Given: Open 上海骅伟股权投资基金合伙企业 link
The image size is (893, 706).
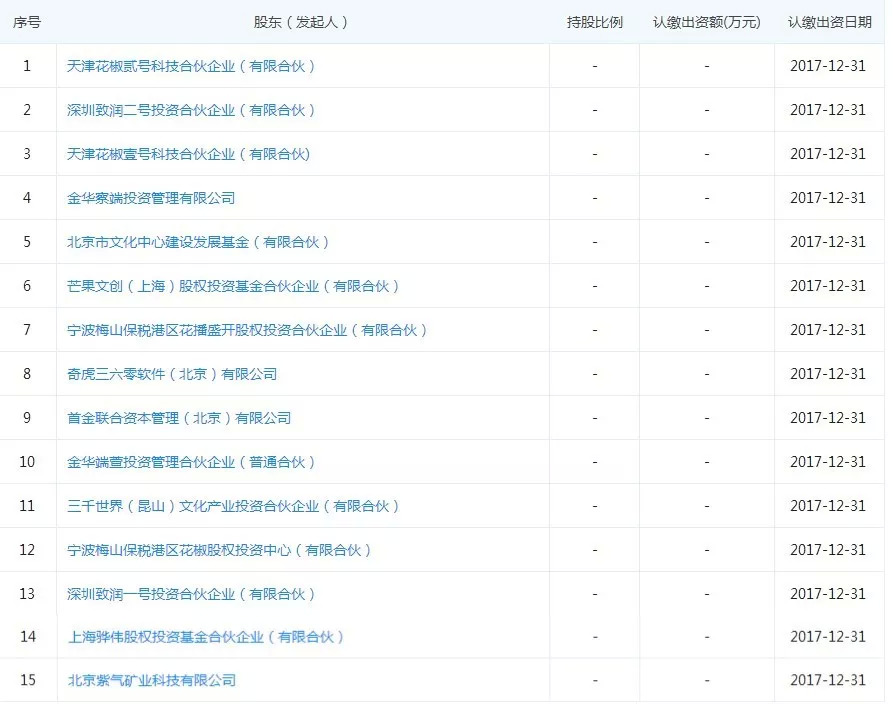Looking at the screenshot, I should coord(206,637).
